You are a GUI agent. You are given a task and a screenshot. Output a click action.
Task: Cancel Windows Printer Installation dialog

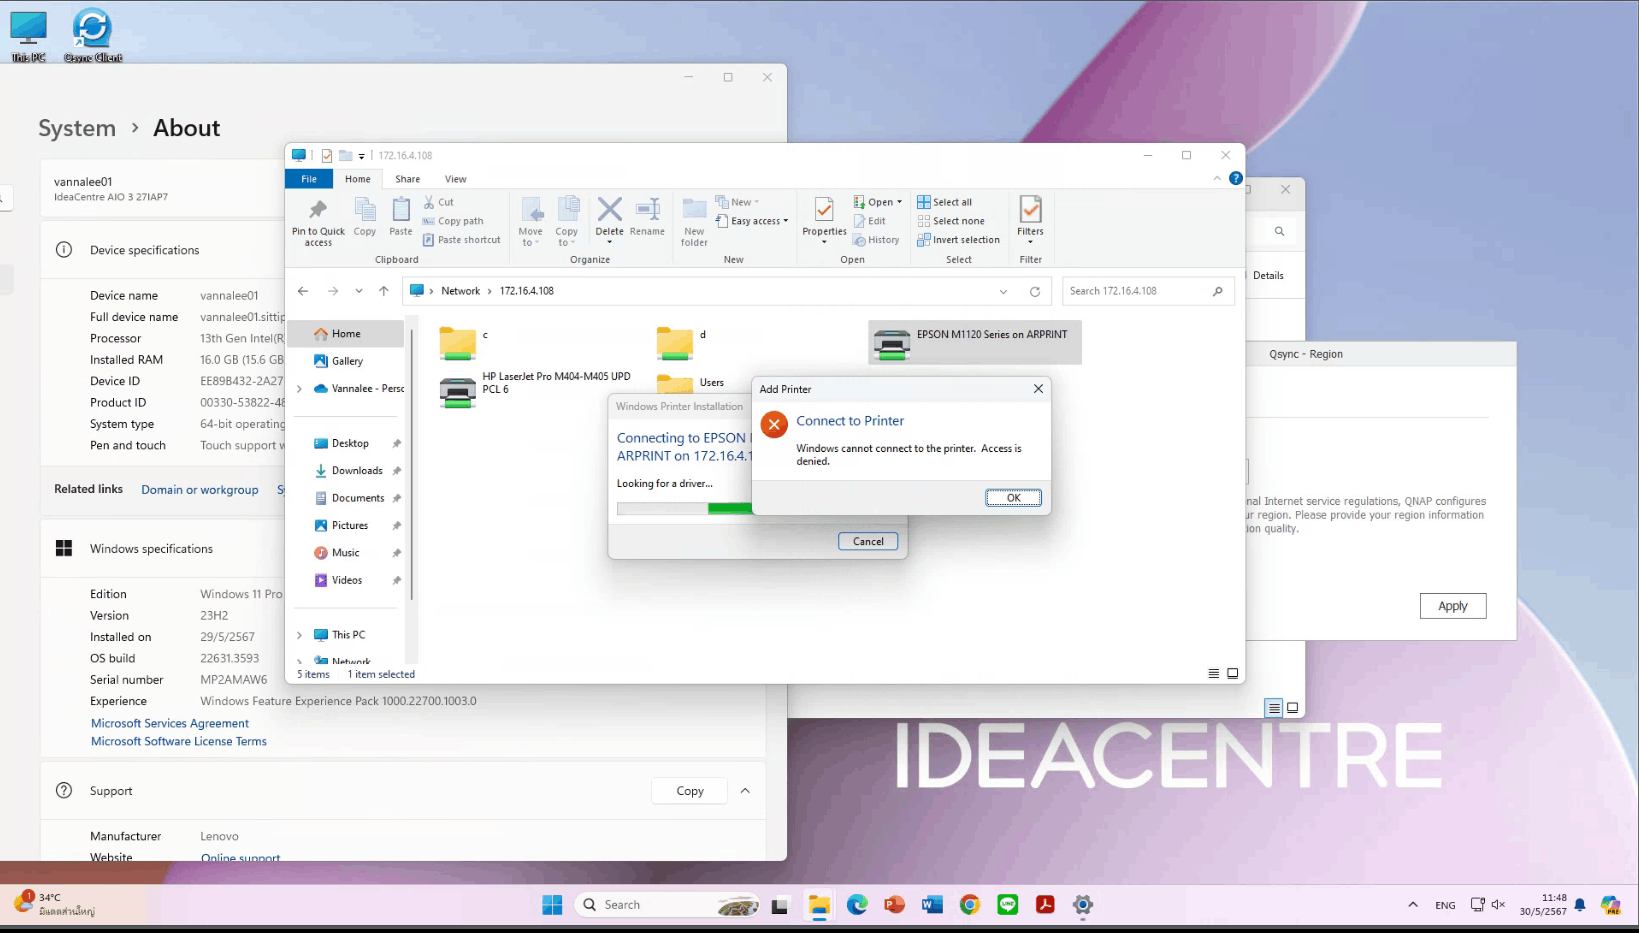pyautogui.click(x=868, y=541)
